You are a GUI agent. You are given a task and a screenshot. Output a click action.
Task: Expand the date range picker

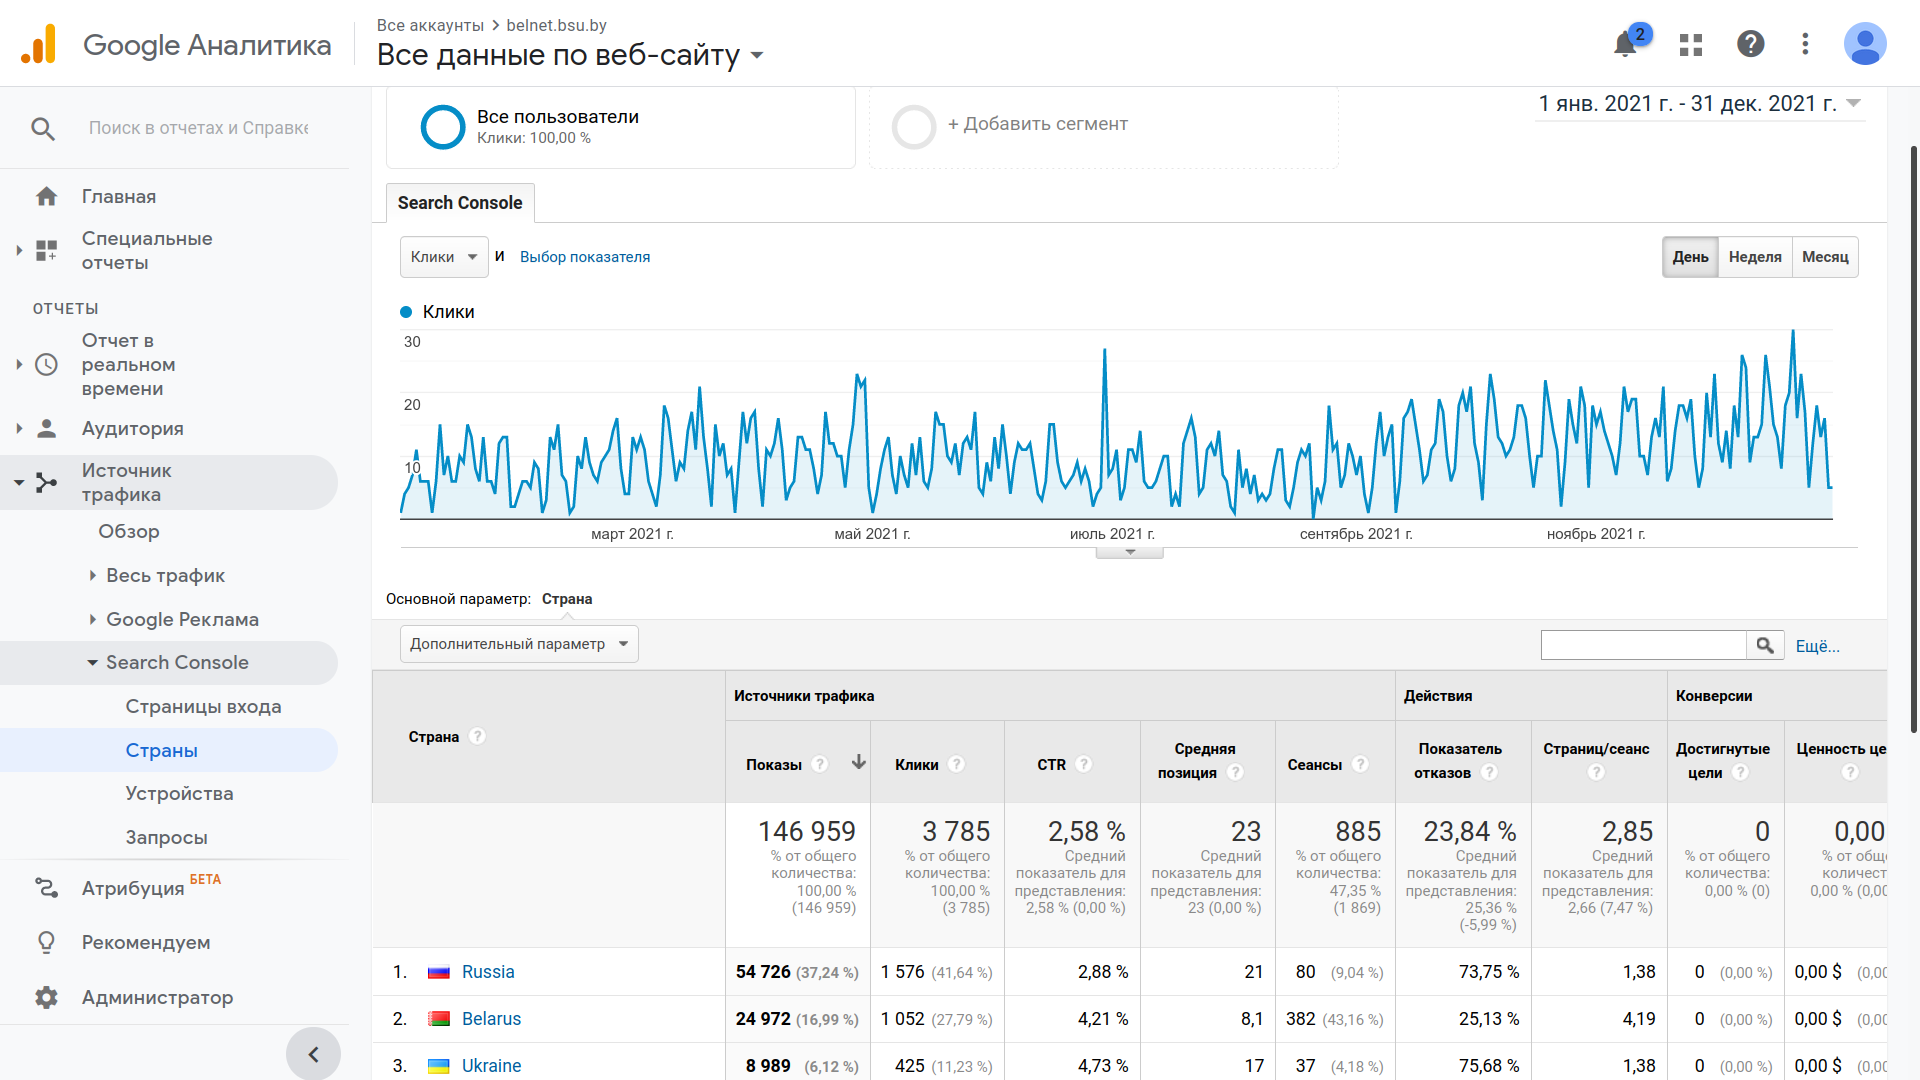[x=1699, y=104]
